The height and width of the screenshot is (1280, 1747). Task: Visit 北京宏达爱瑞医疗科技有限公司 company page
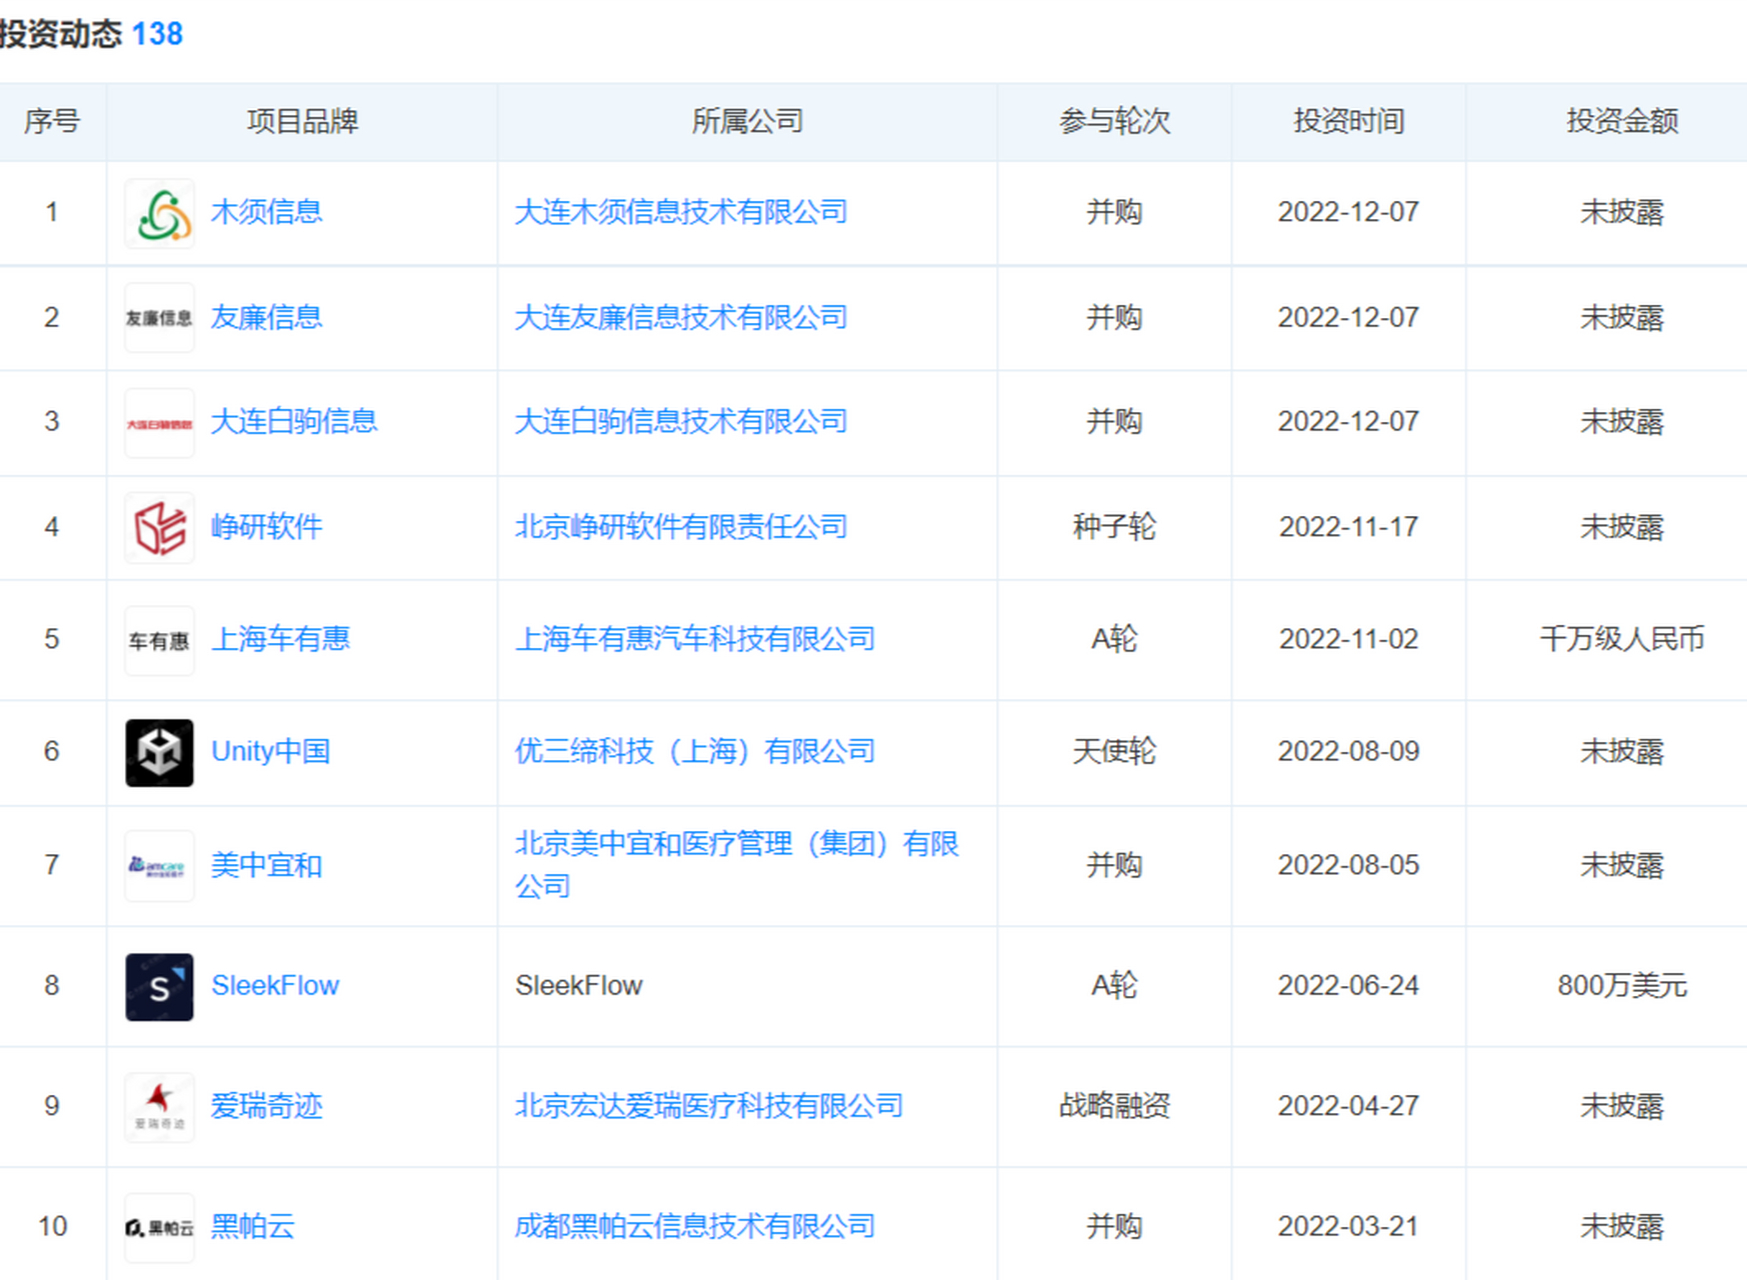709,1105
